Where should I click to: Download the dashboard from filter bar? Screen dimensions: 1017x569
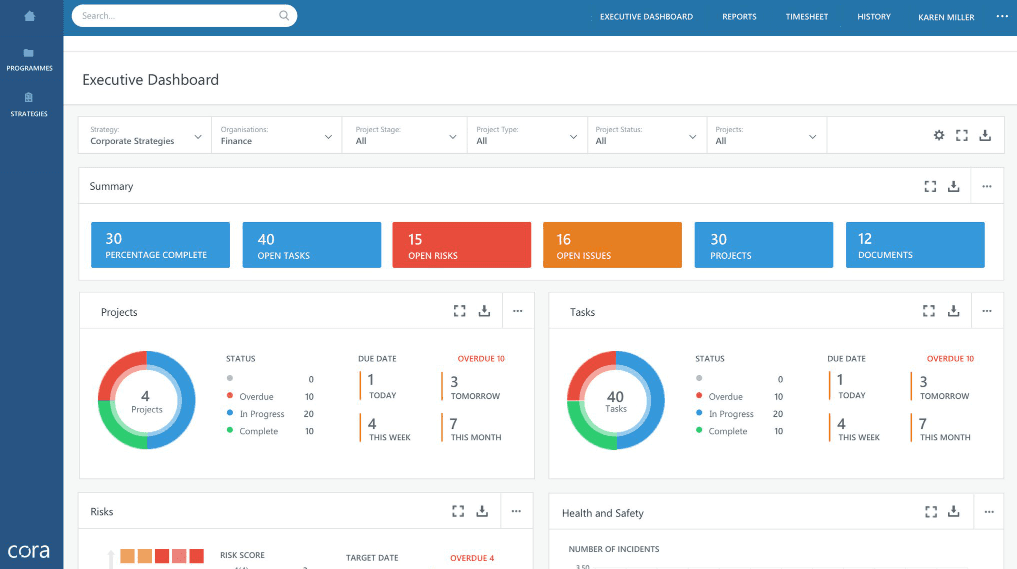[x=985, y=135]
